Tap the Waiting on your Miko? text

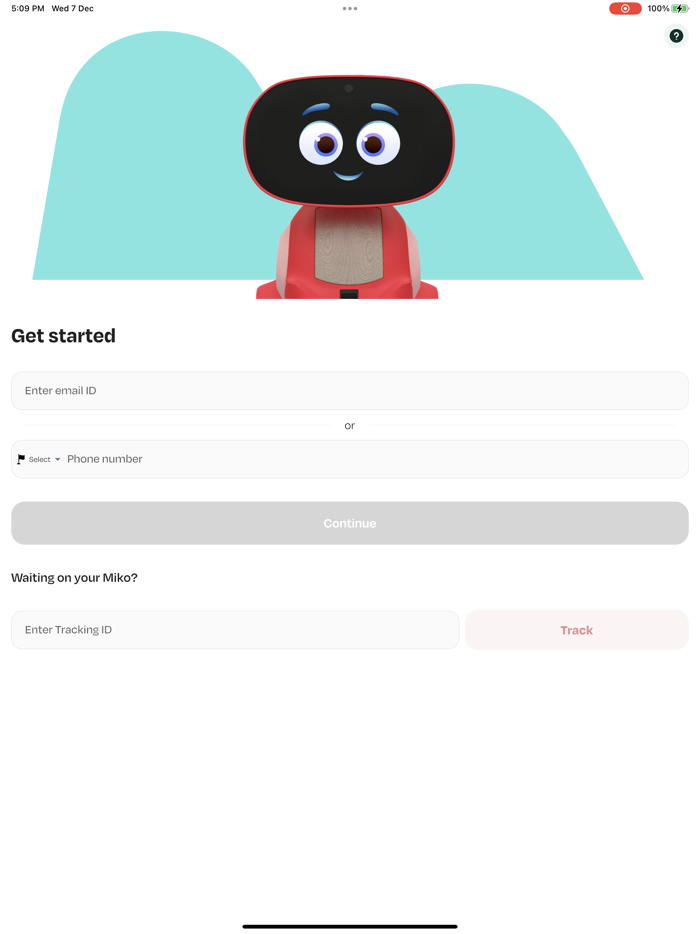coord(74,578)
